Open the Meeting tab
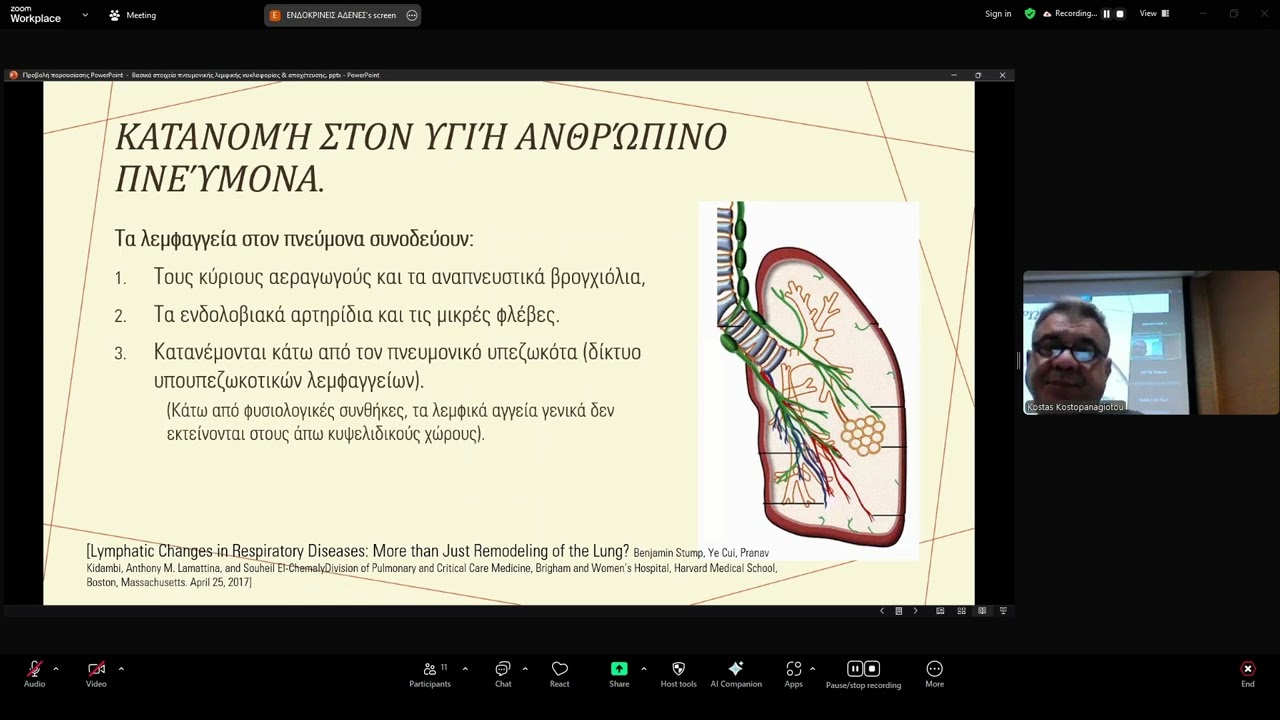 132,15
